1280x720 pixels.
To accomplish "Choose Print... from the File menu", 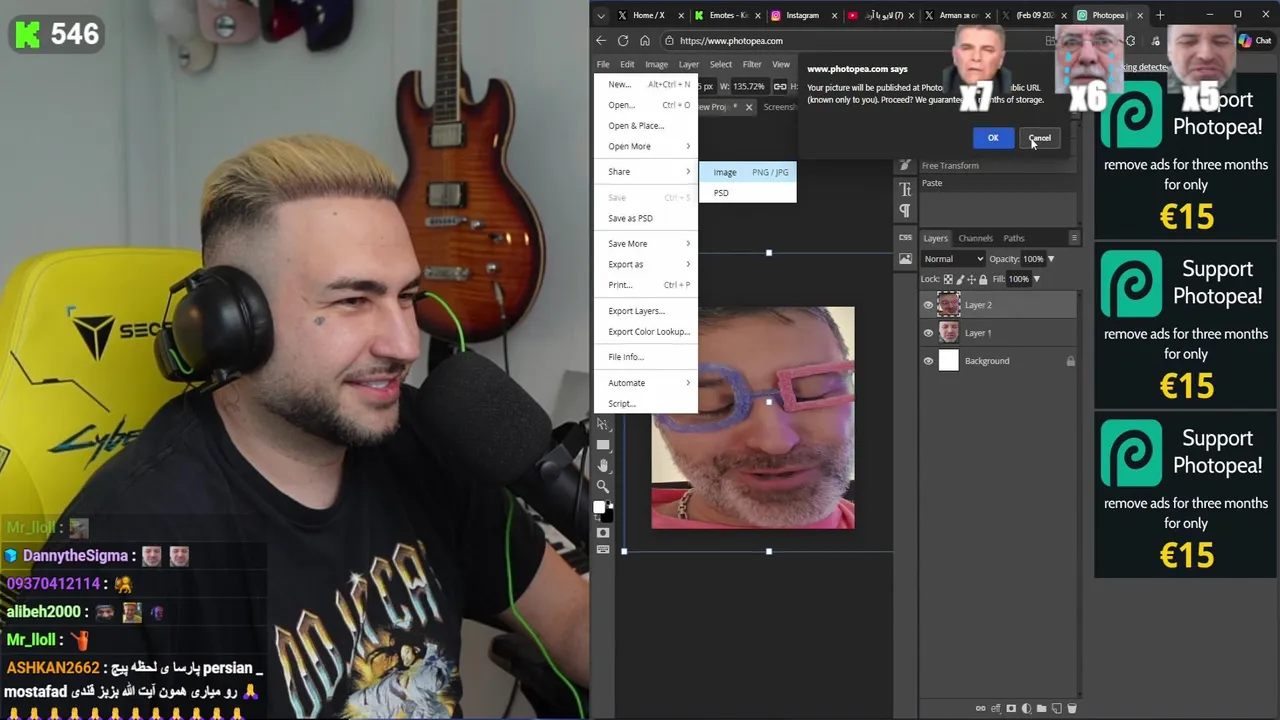I will tap(647, 285).
